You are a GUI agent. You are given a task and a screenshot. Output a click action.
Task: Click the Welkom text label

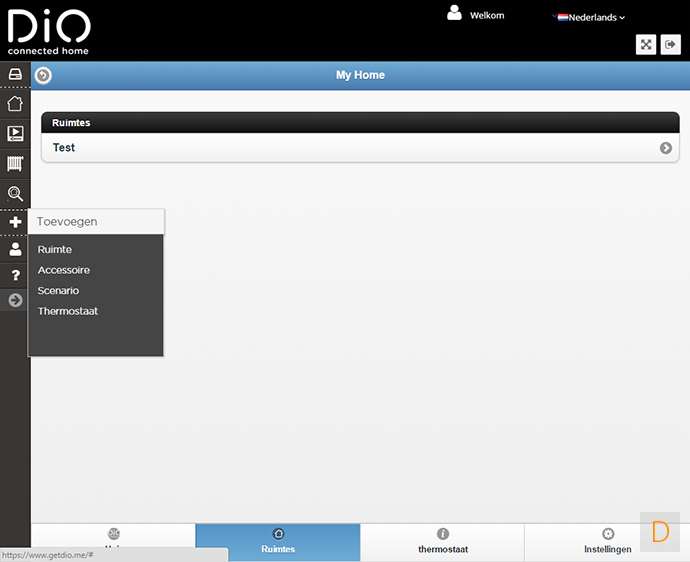pyautogui.click(x=487, y=15)
